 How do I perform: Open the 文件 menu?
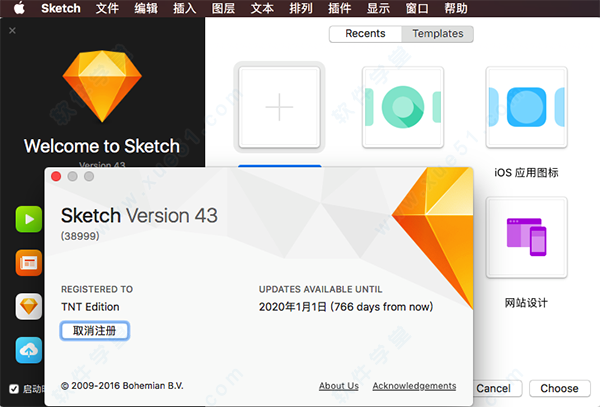coord(107,8)
